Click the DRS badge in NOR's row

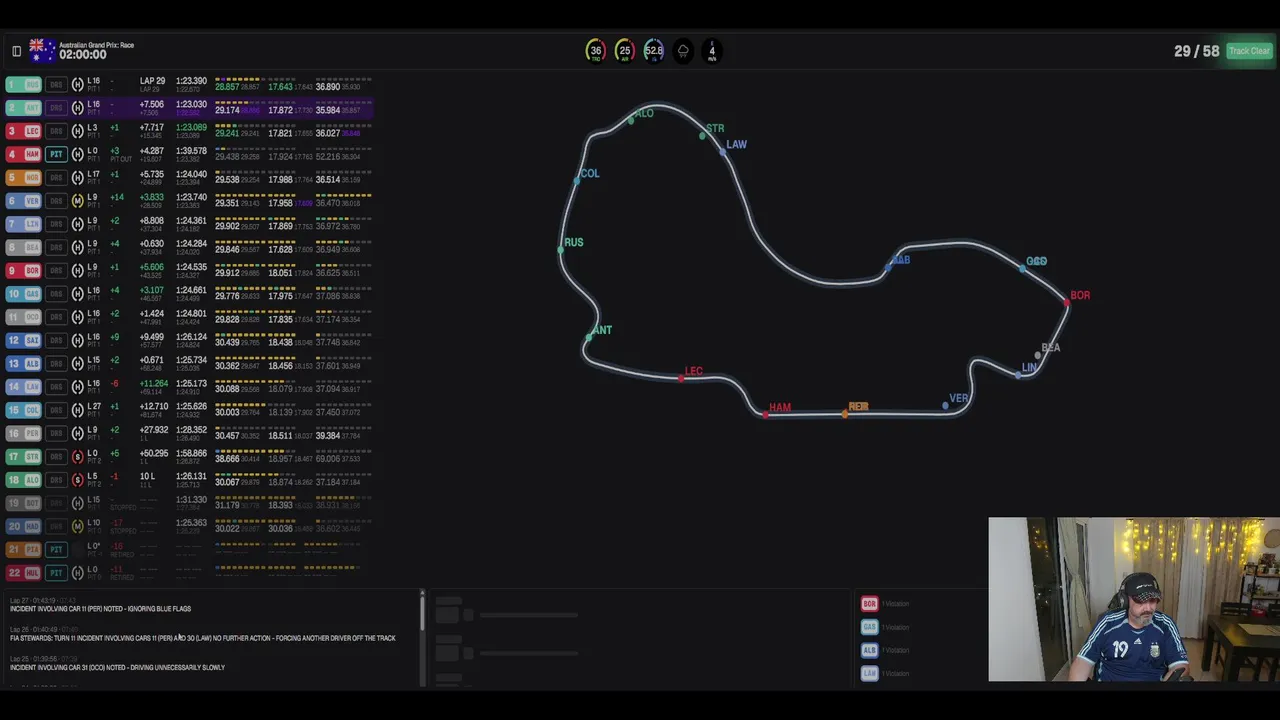pyautogui.click(x=56, y=178)
